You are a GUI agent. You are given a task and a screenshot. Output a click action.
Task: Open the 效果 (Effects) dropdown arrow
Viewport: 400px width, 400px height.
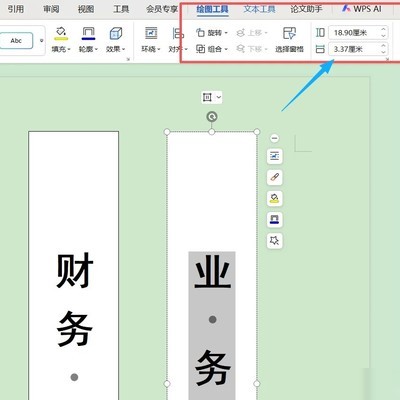(124, 49)
